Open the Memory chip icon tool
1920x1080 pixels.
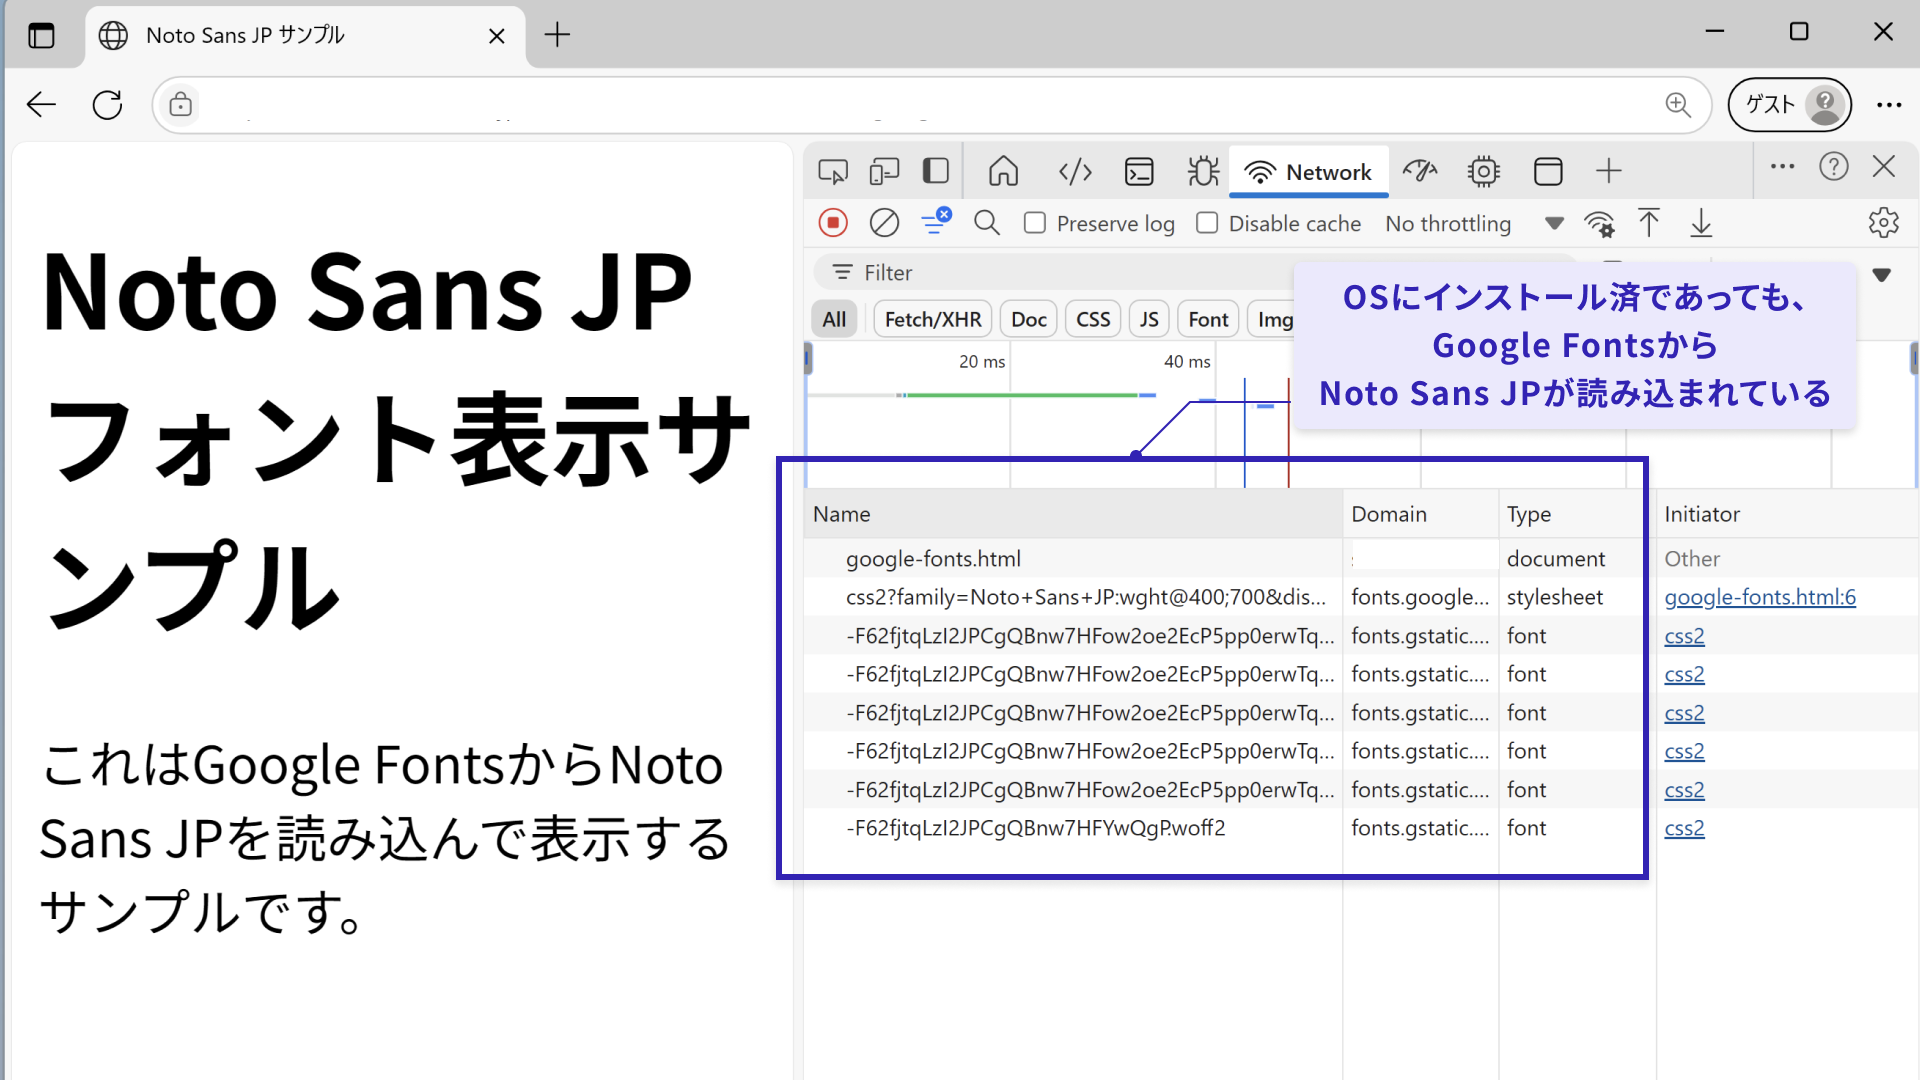[x=1484, y=172]
